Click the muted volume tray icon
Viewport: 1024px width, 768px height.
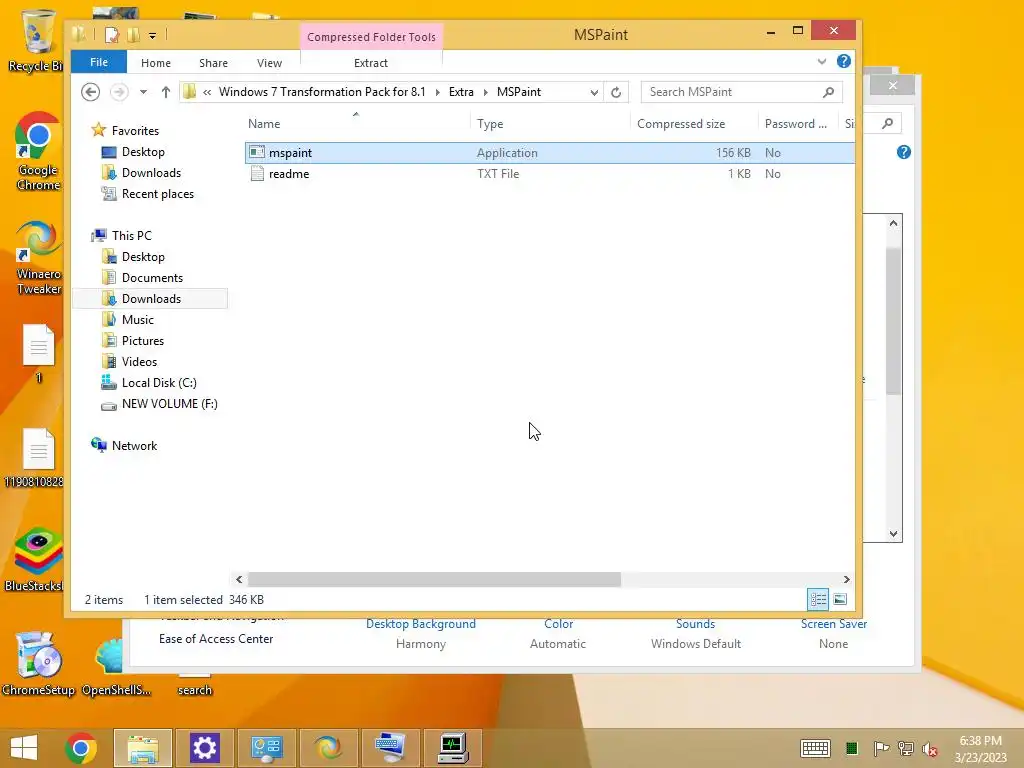pyautogui.click(x=930, y=749)
